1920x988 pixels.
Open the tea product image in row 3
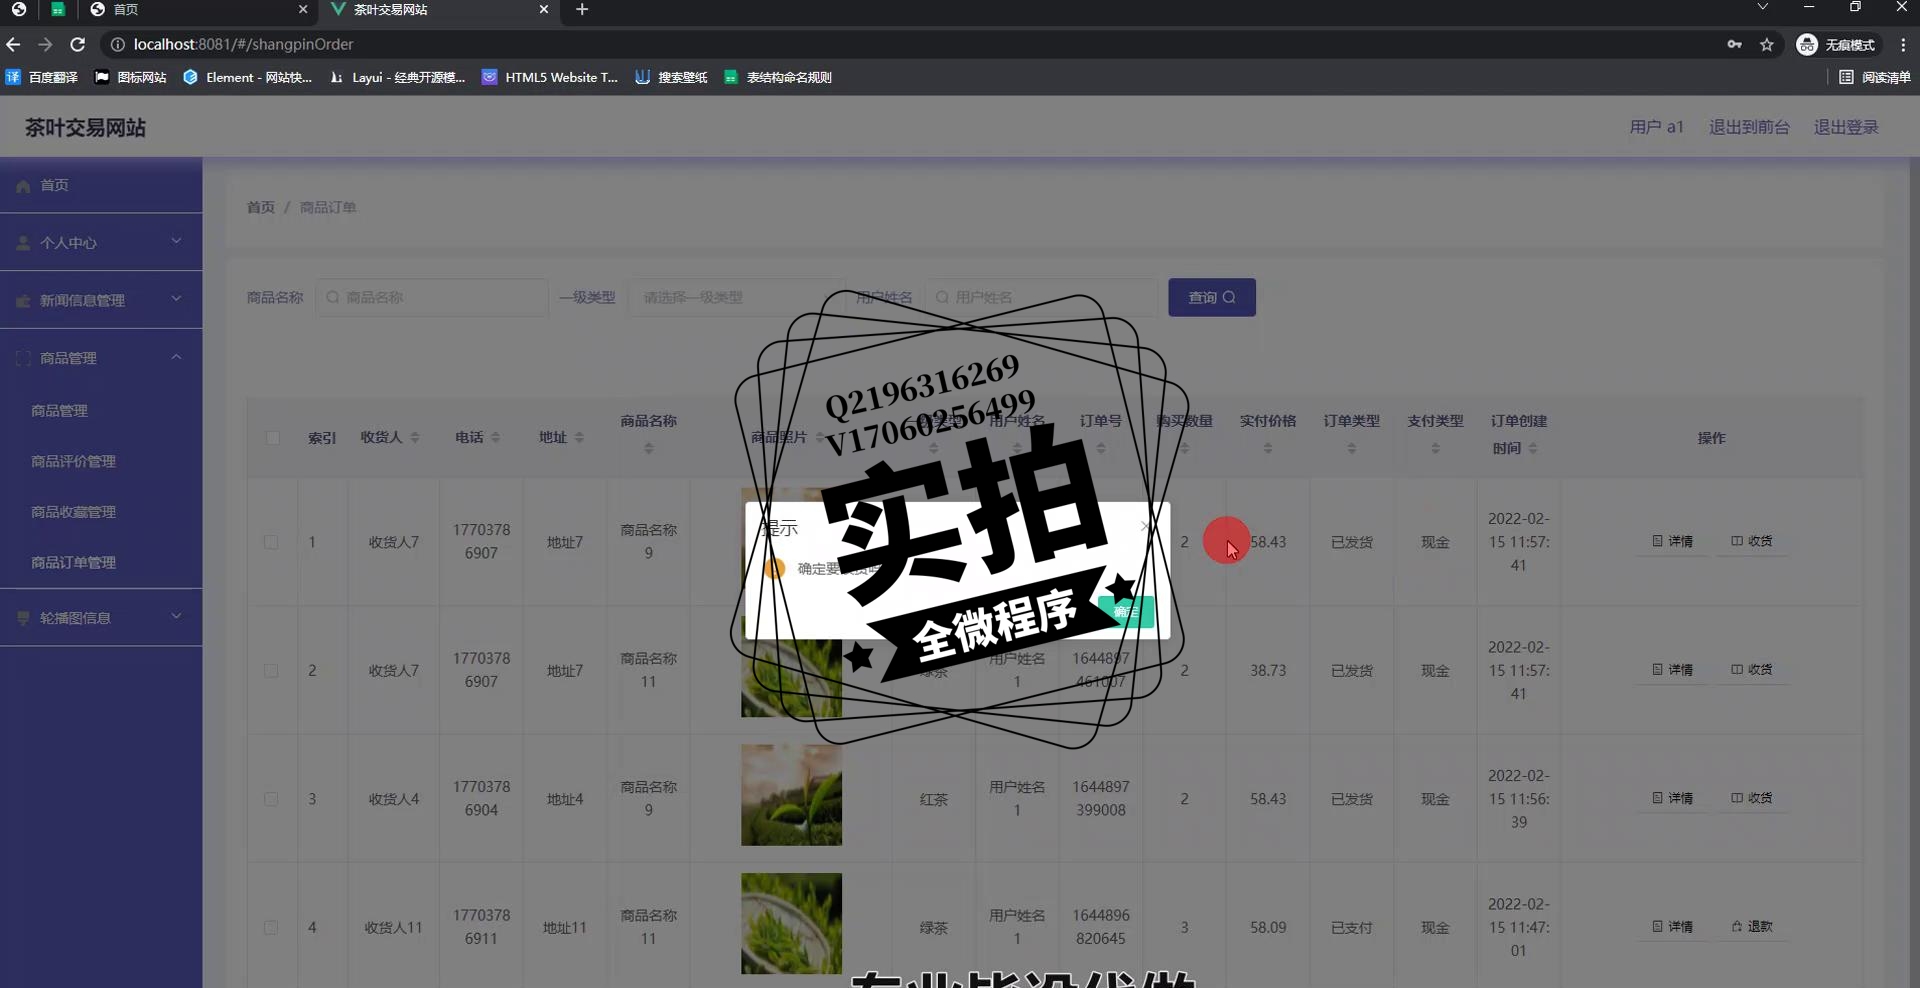791,795
